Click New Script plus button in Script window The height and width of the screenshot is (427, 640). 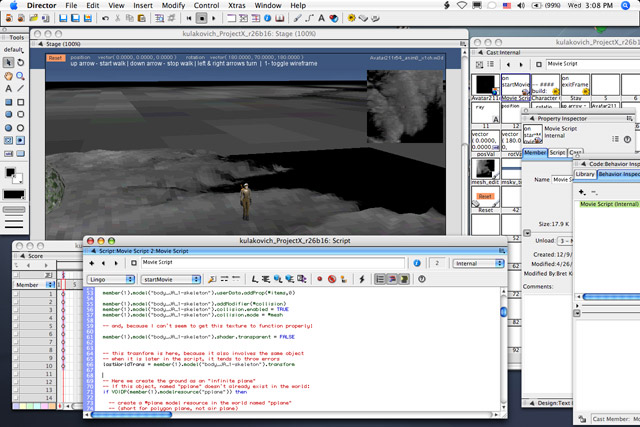pos(91,263)
